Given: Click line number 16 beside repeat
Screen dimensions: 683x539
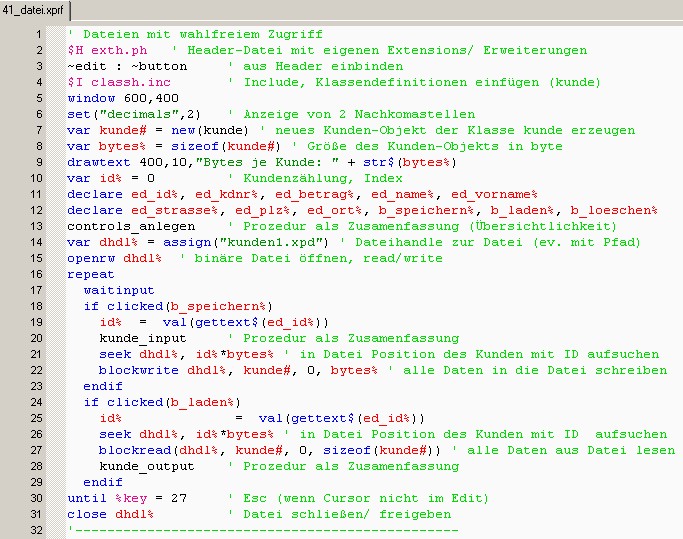Looking at the screenshot, I should tap(34, 274).
